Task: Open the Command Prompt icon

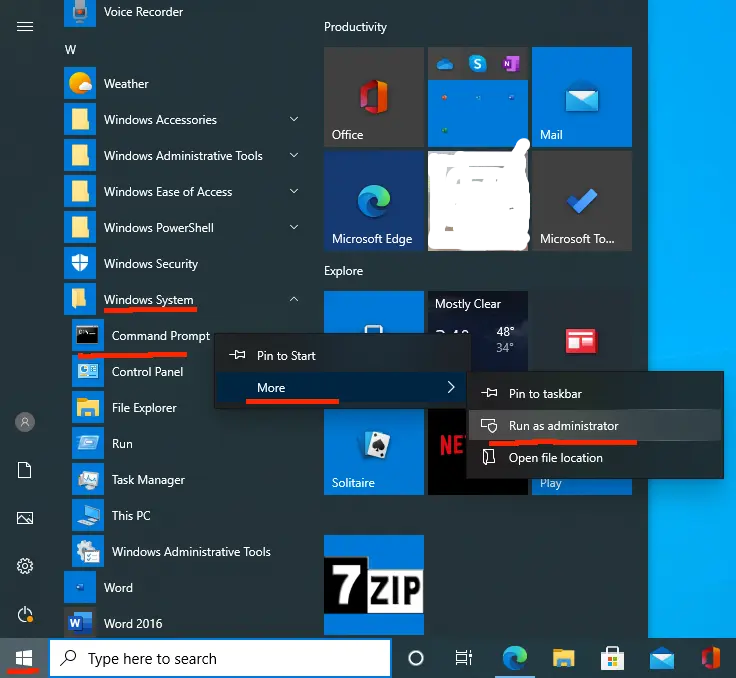Action: tap(88, 335)
